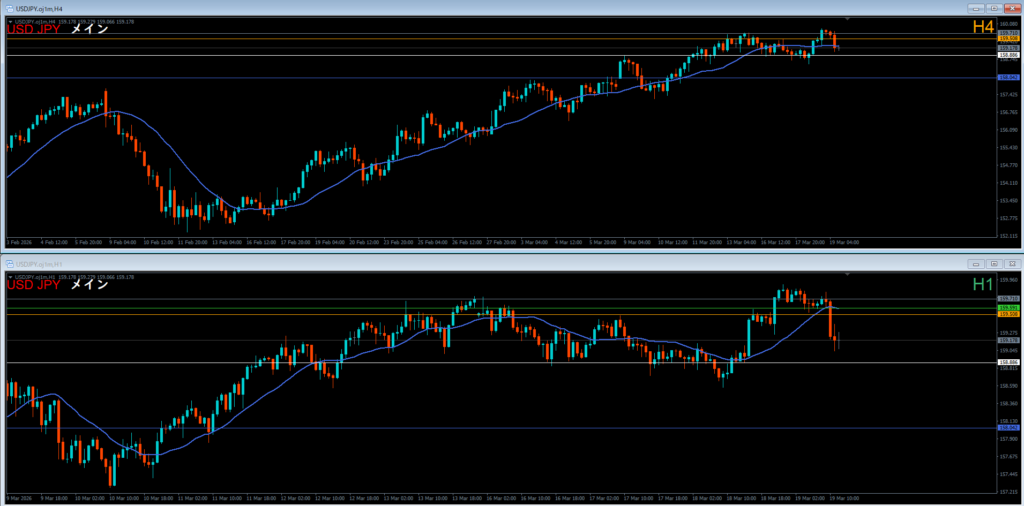This screenshot has width=1024, height=506.
Task: Click the chart shift triangle in H1 chart
Action: click(x=847, y=275)
